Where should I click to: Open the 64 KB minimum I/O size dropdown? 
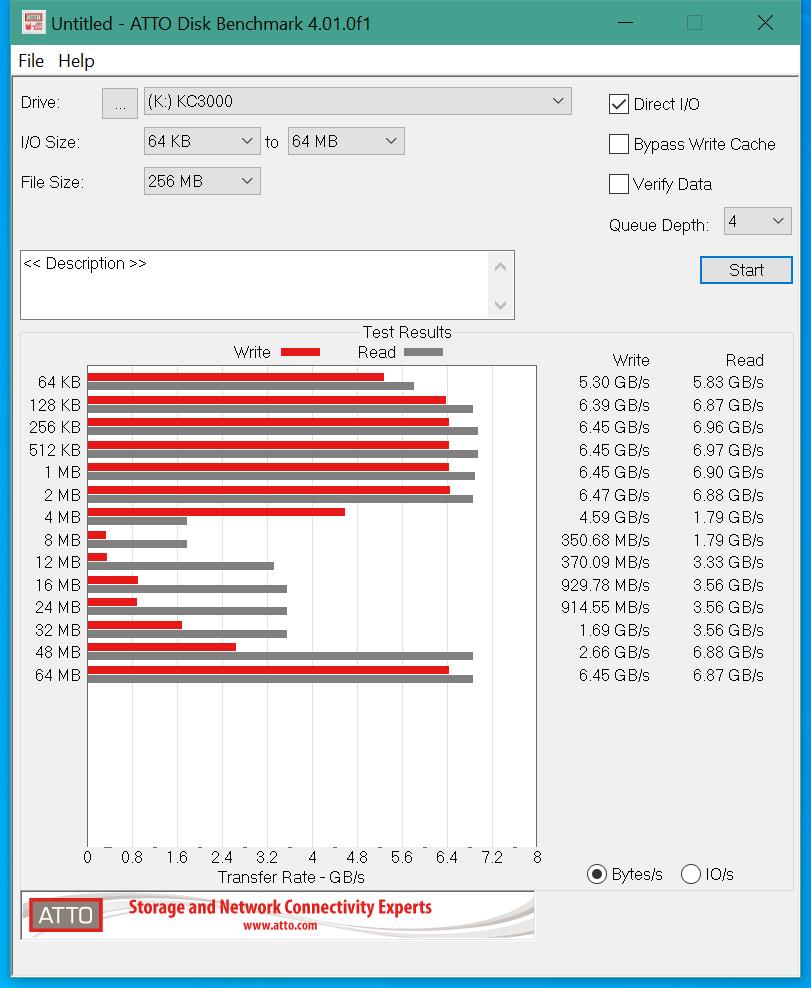click(x=202, y=141)
